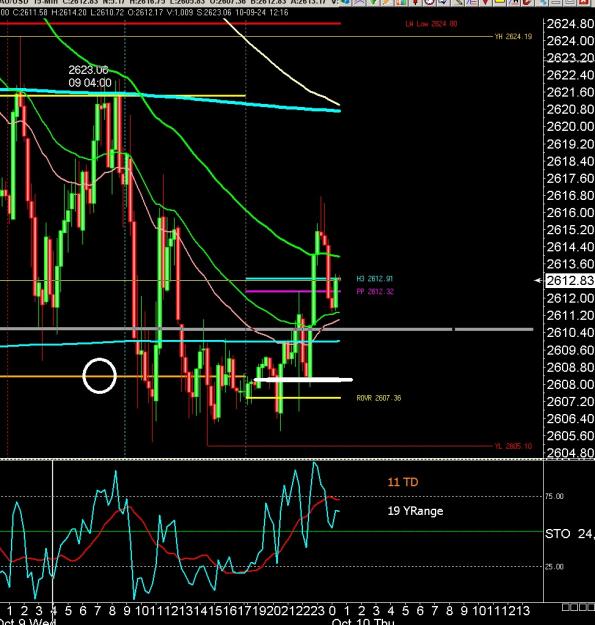This screenshot has height=625, width=595.
Task: Click the first small square at bottom-right corner
Action: [x=566, y=607]
